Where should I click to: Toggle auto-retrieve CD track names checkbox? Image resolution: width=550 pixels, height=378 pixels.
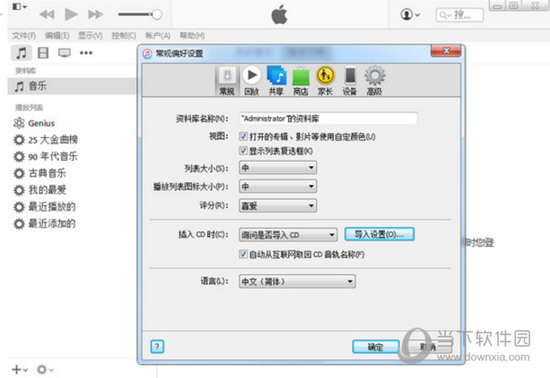[x=243, y=254]
